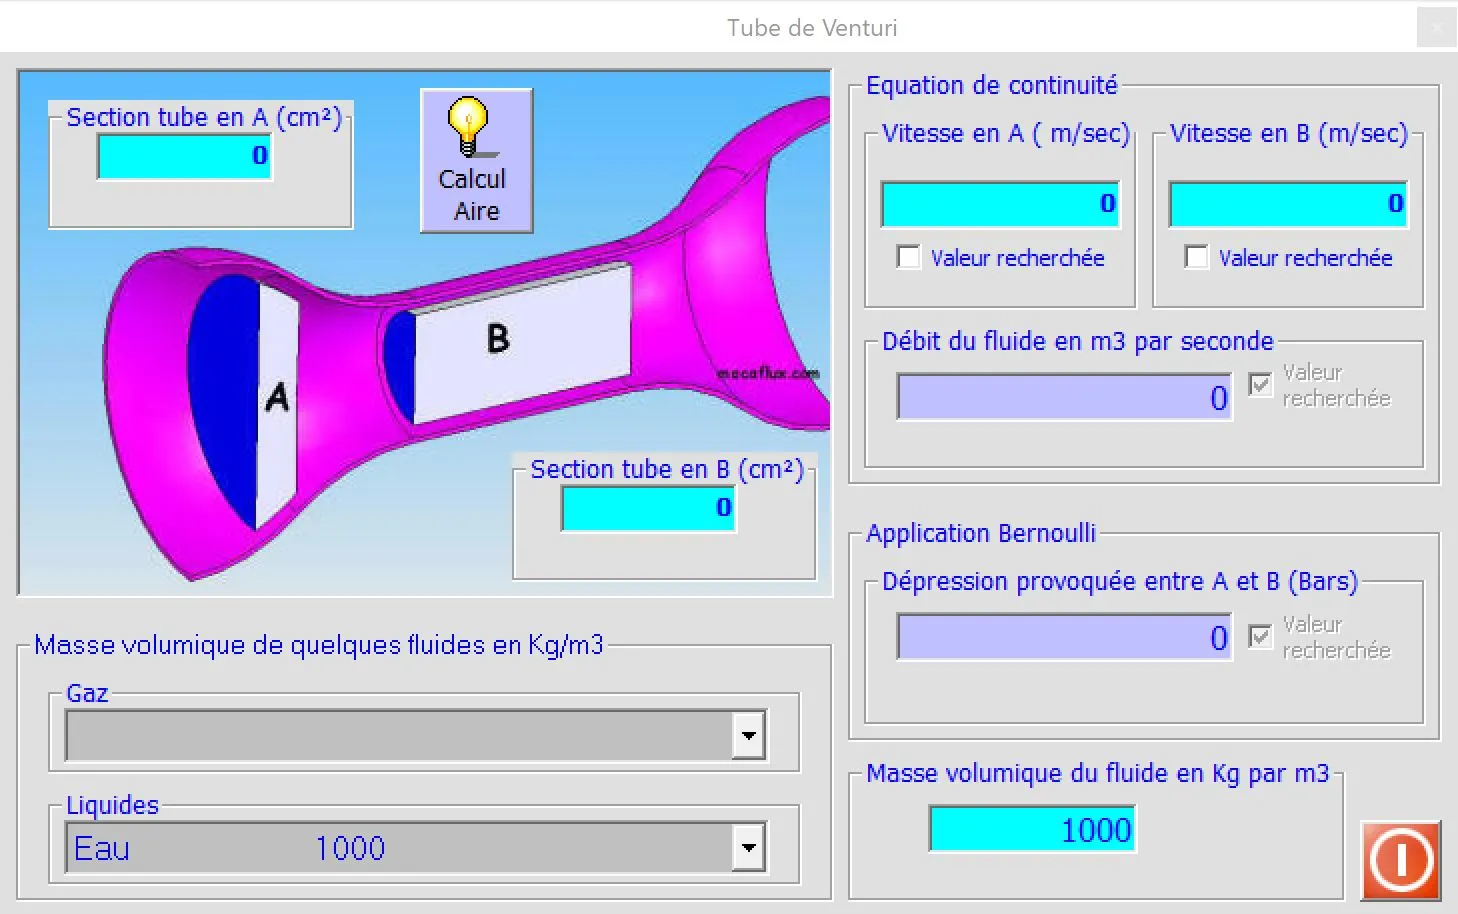Select the Section tube en A input field

184,156
